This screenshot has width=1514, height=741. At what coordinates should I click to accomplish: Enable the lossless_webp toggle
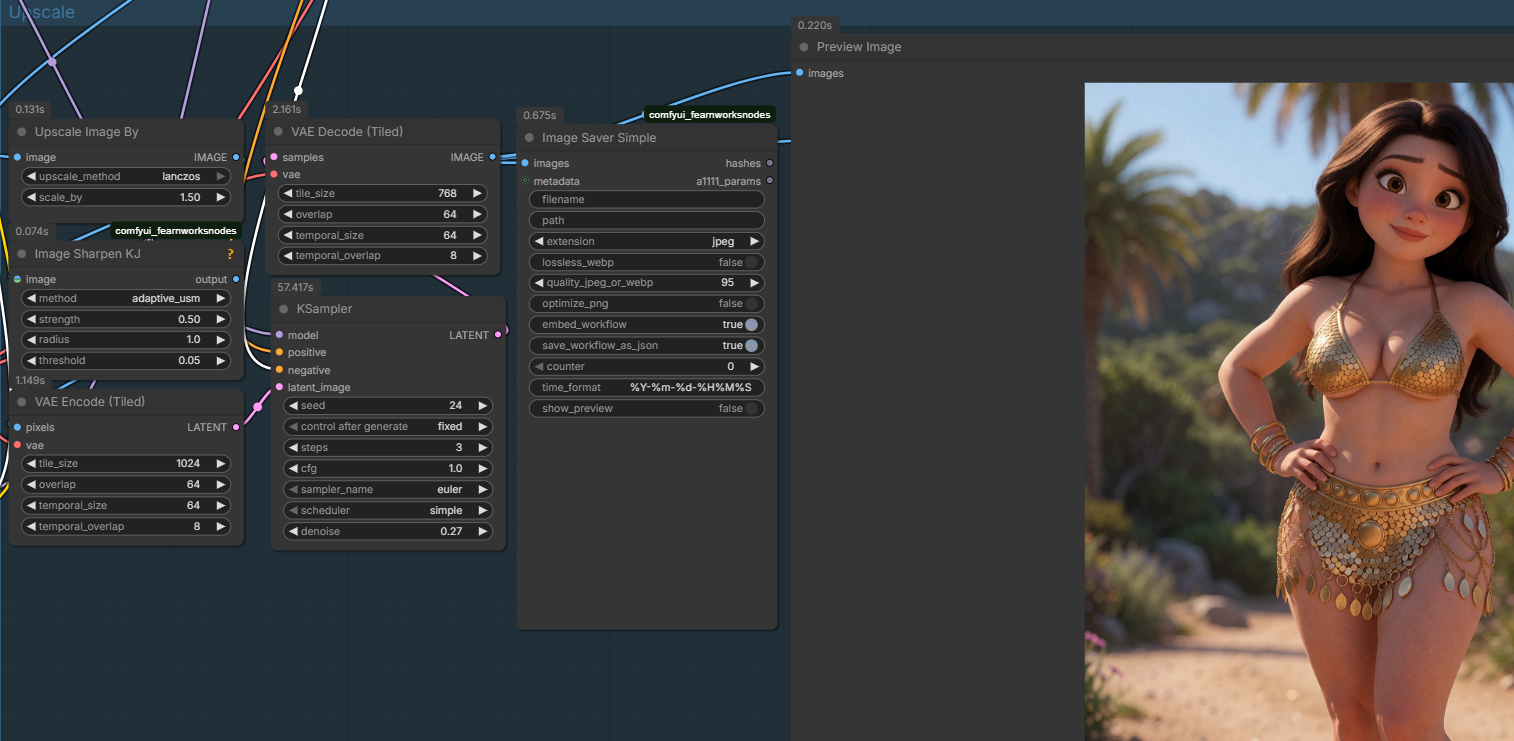pos(752,262)
